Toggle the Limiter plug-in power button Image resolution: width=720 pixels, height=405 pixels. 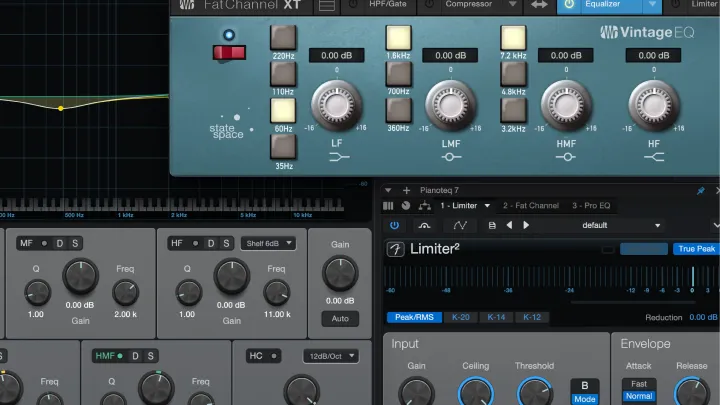point(394,225)
